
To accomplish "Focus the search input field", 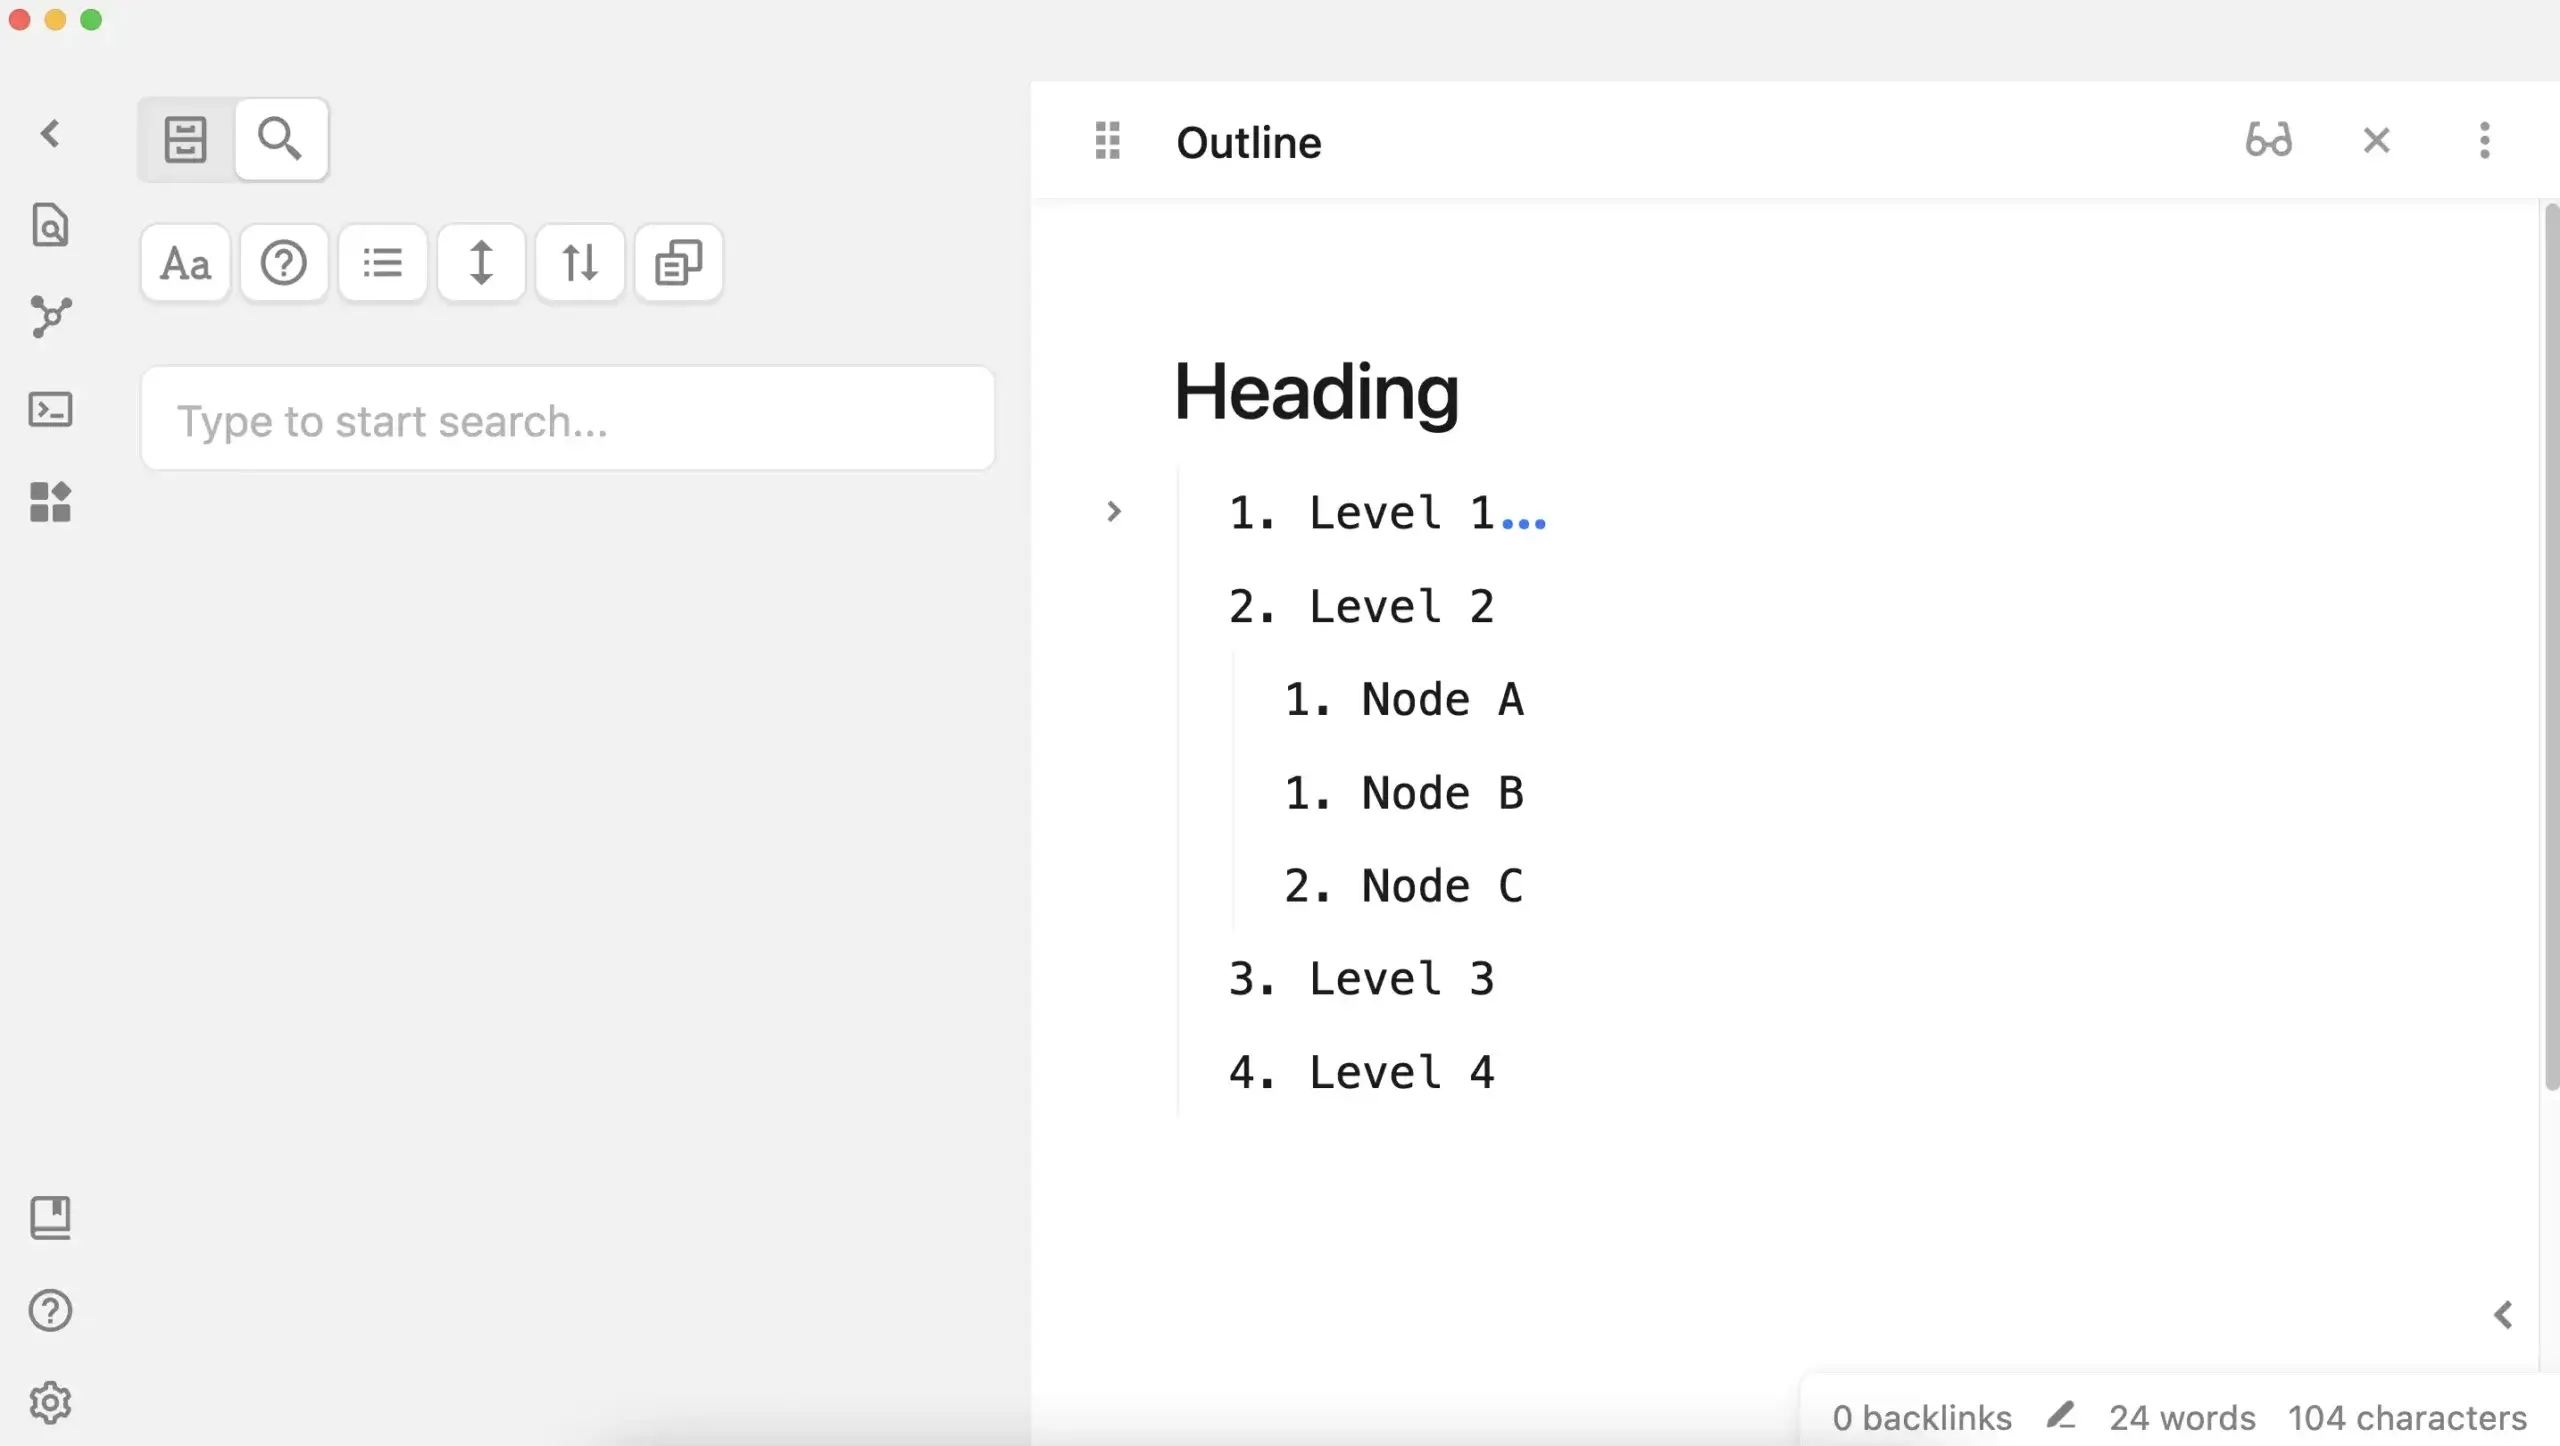I will click(x=567, y=420).
